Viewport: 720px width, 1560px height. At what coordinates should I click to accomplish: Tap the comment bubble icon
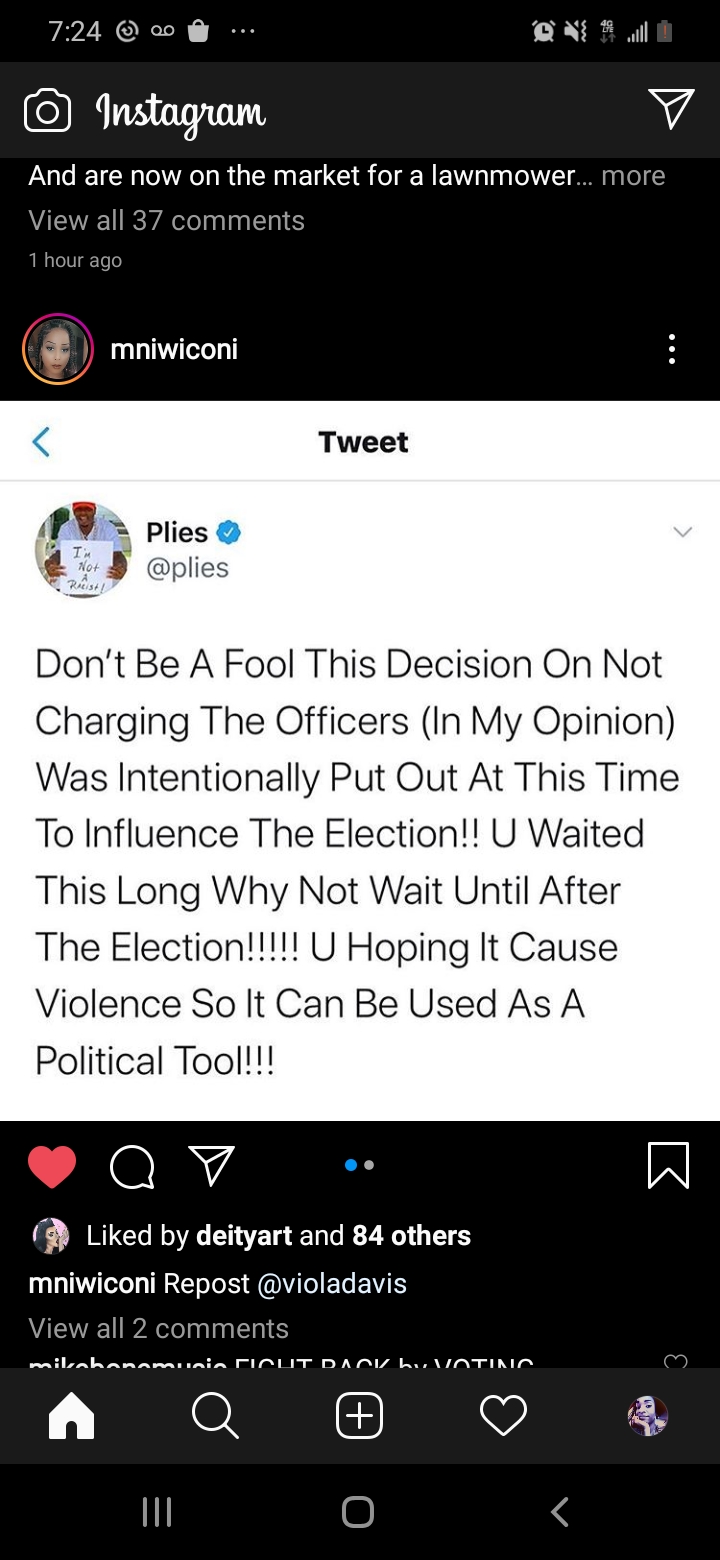132,1166
